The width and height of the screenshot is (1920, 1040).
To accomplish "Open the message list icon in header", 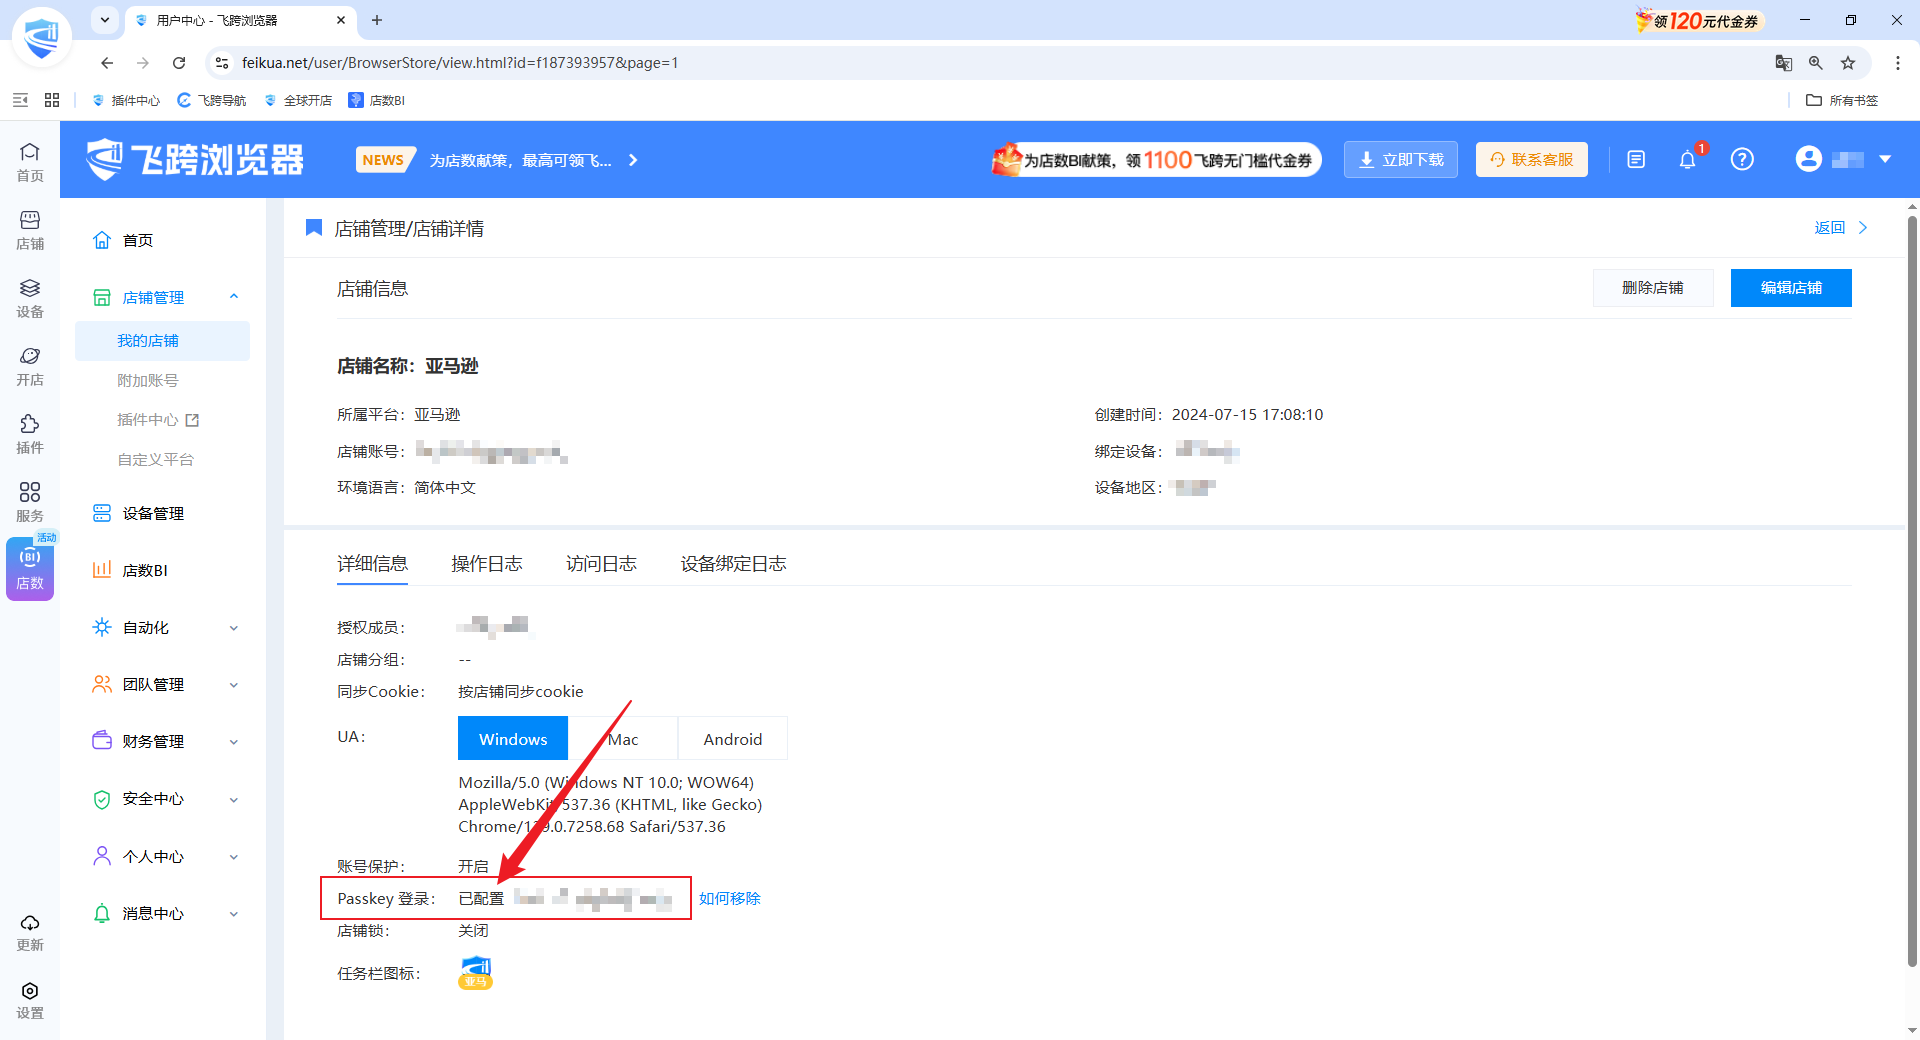I will 1636,160.
